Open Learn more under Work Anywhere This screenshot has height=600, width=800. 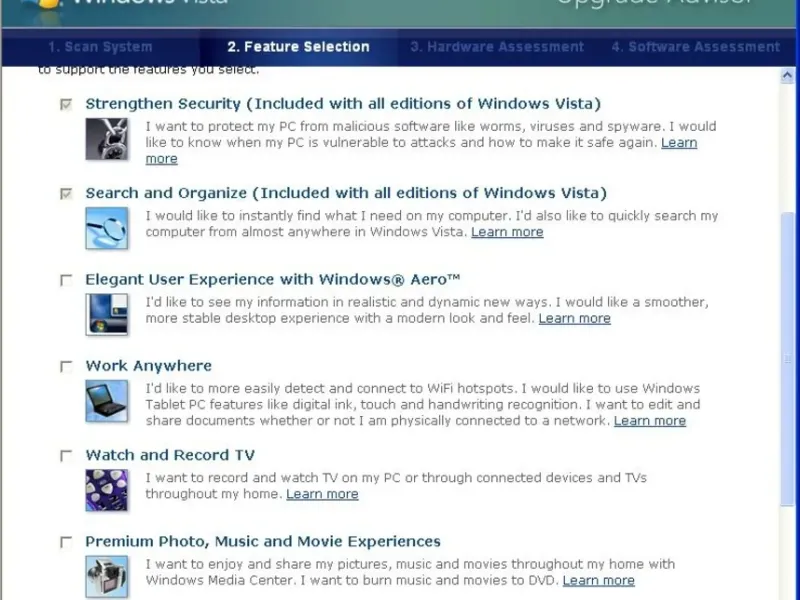650,421
